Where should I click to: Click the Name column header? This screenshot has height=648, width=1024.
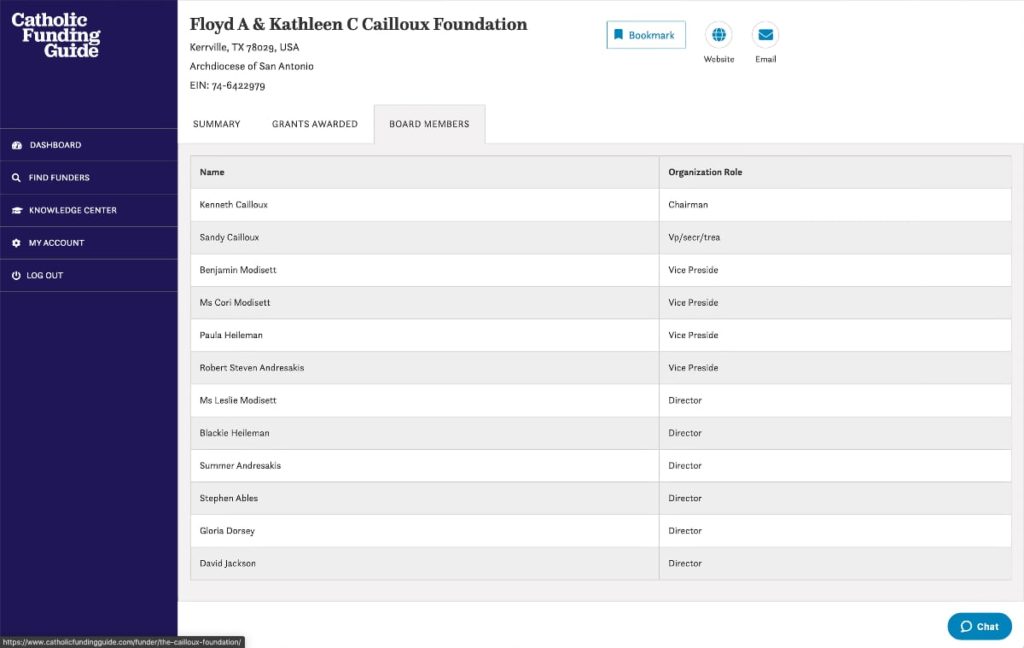point(212,172)
